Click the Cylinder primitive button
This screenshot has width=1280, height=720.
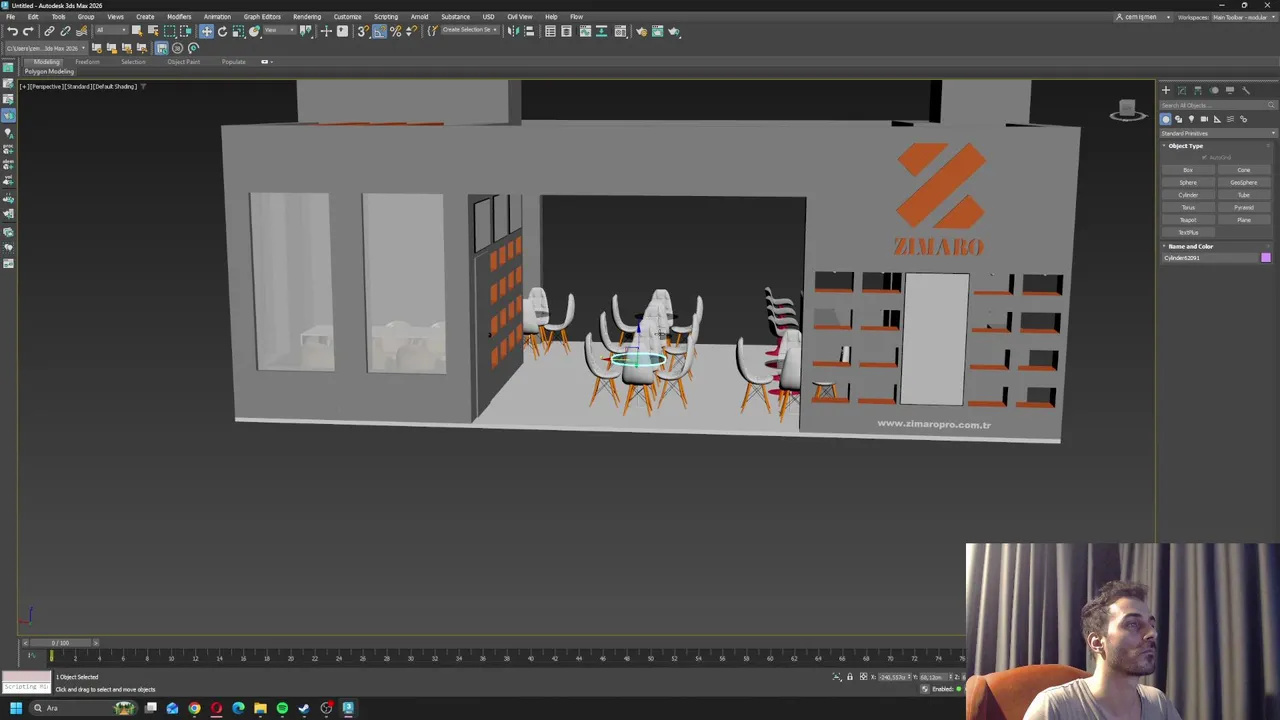[x=1188, y=195]
